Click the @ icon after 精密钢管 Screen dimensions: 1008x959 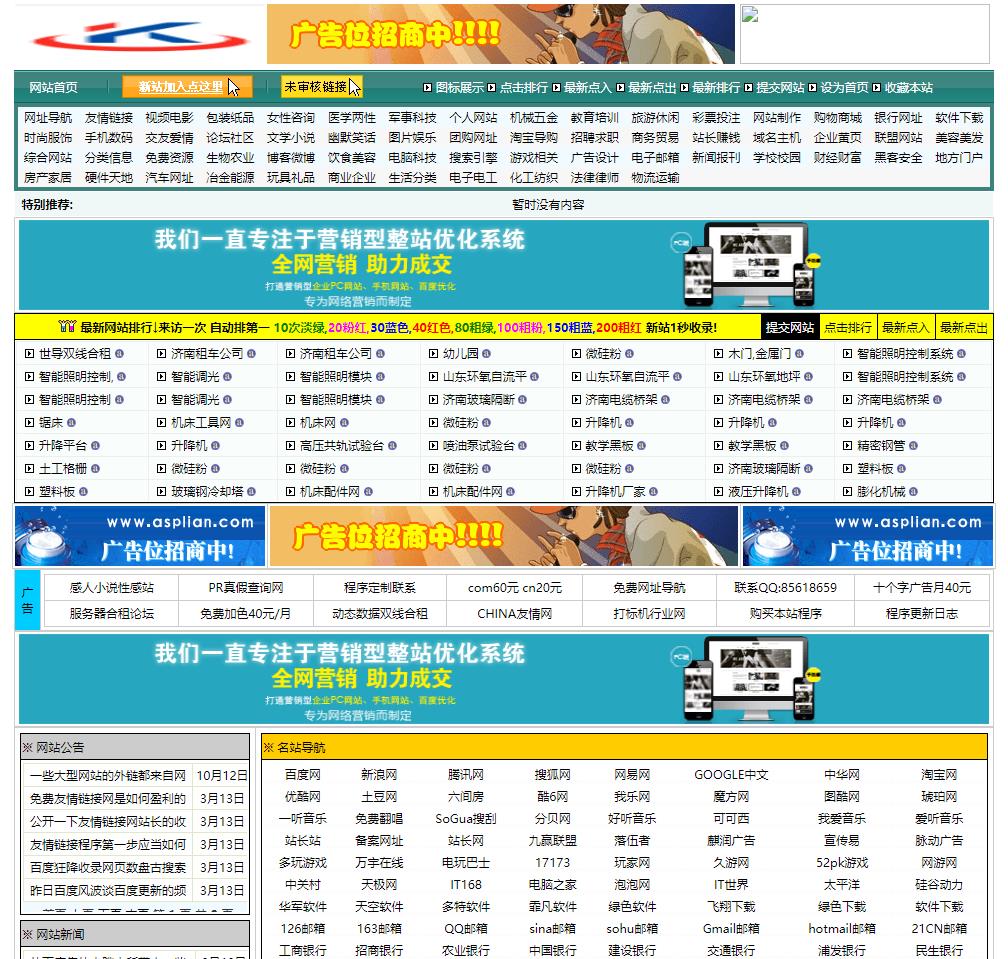tap(914, 445)
